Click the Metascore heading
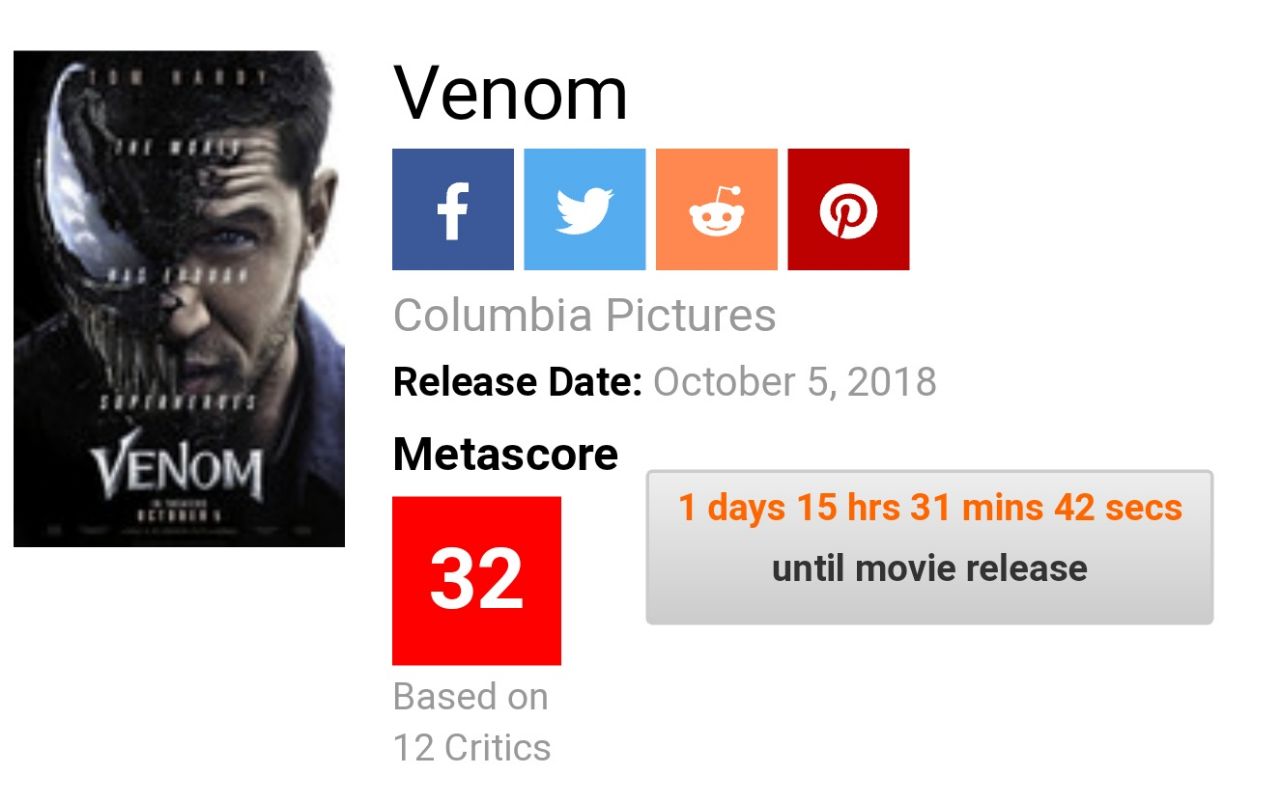Viewport: 1280px width, 801px height. pos(505,455)
